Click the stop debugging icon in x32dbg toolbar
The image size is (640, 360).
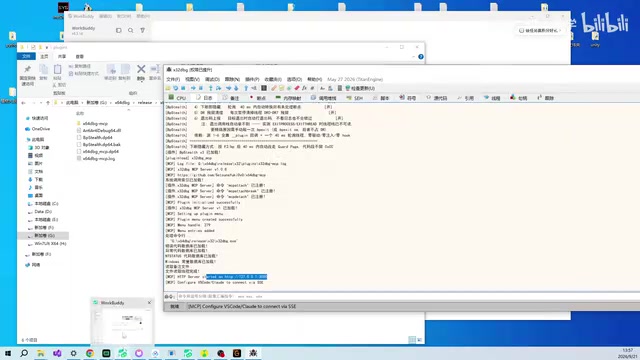pos(183,88)
